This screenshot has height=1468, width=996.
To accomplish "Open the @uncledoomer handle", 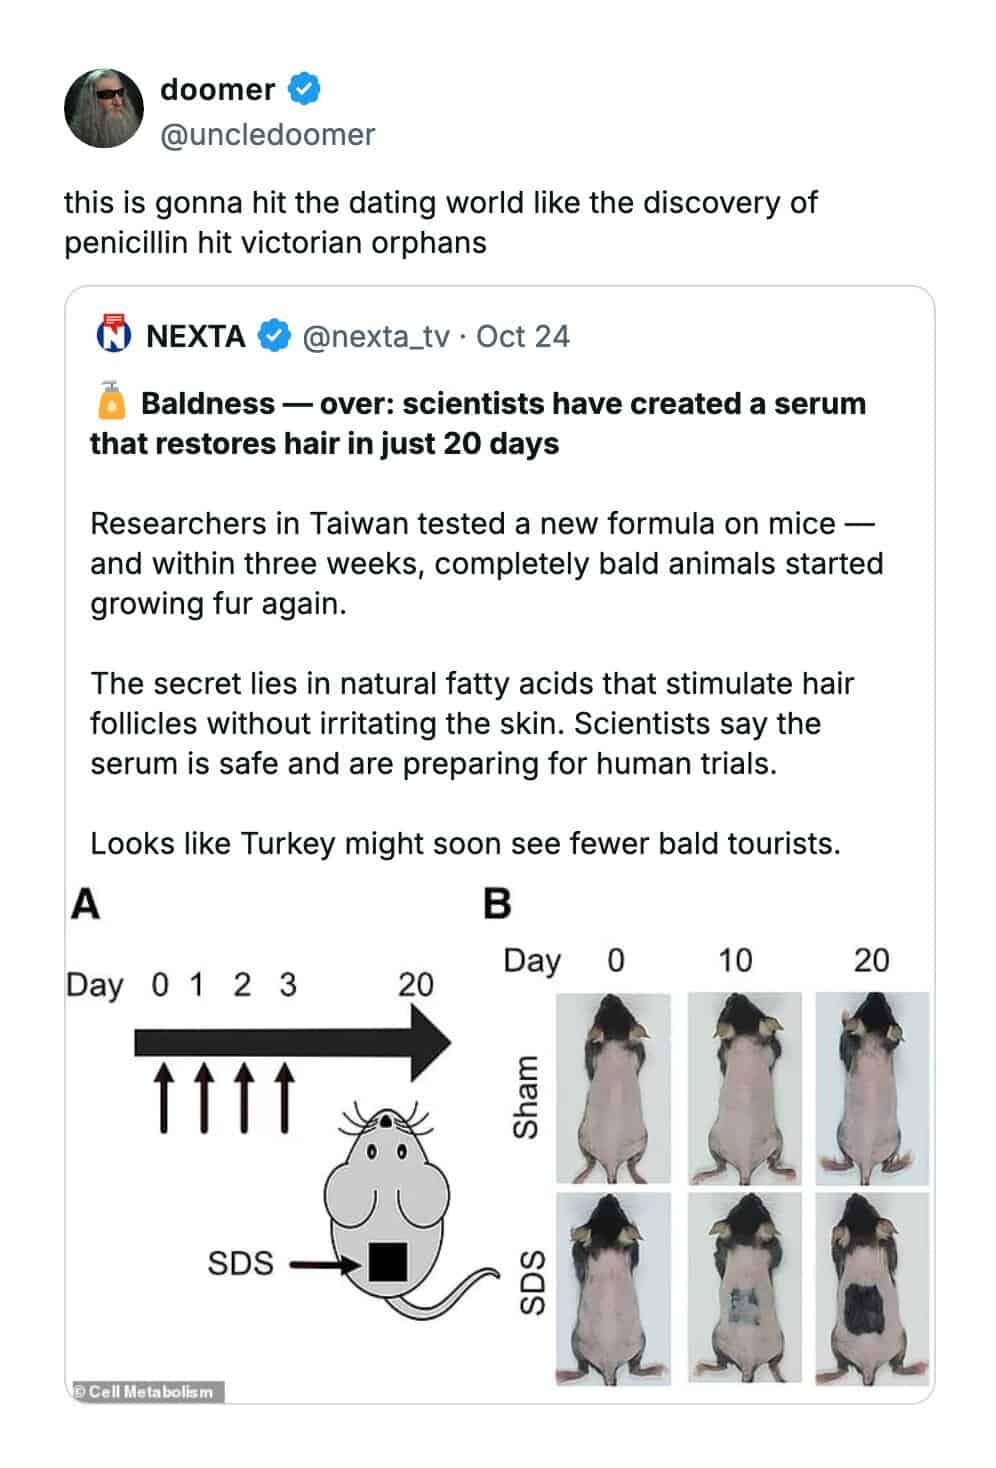I will [267, 135].
